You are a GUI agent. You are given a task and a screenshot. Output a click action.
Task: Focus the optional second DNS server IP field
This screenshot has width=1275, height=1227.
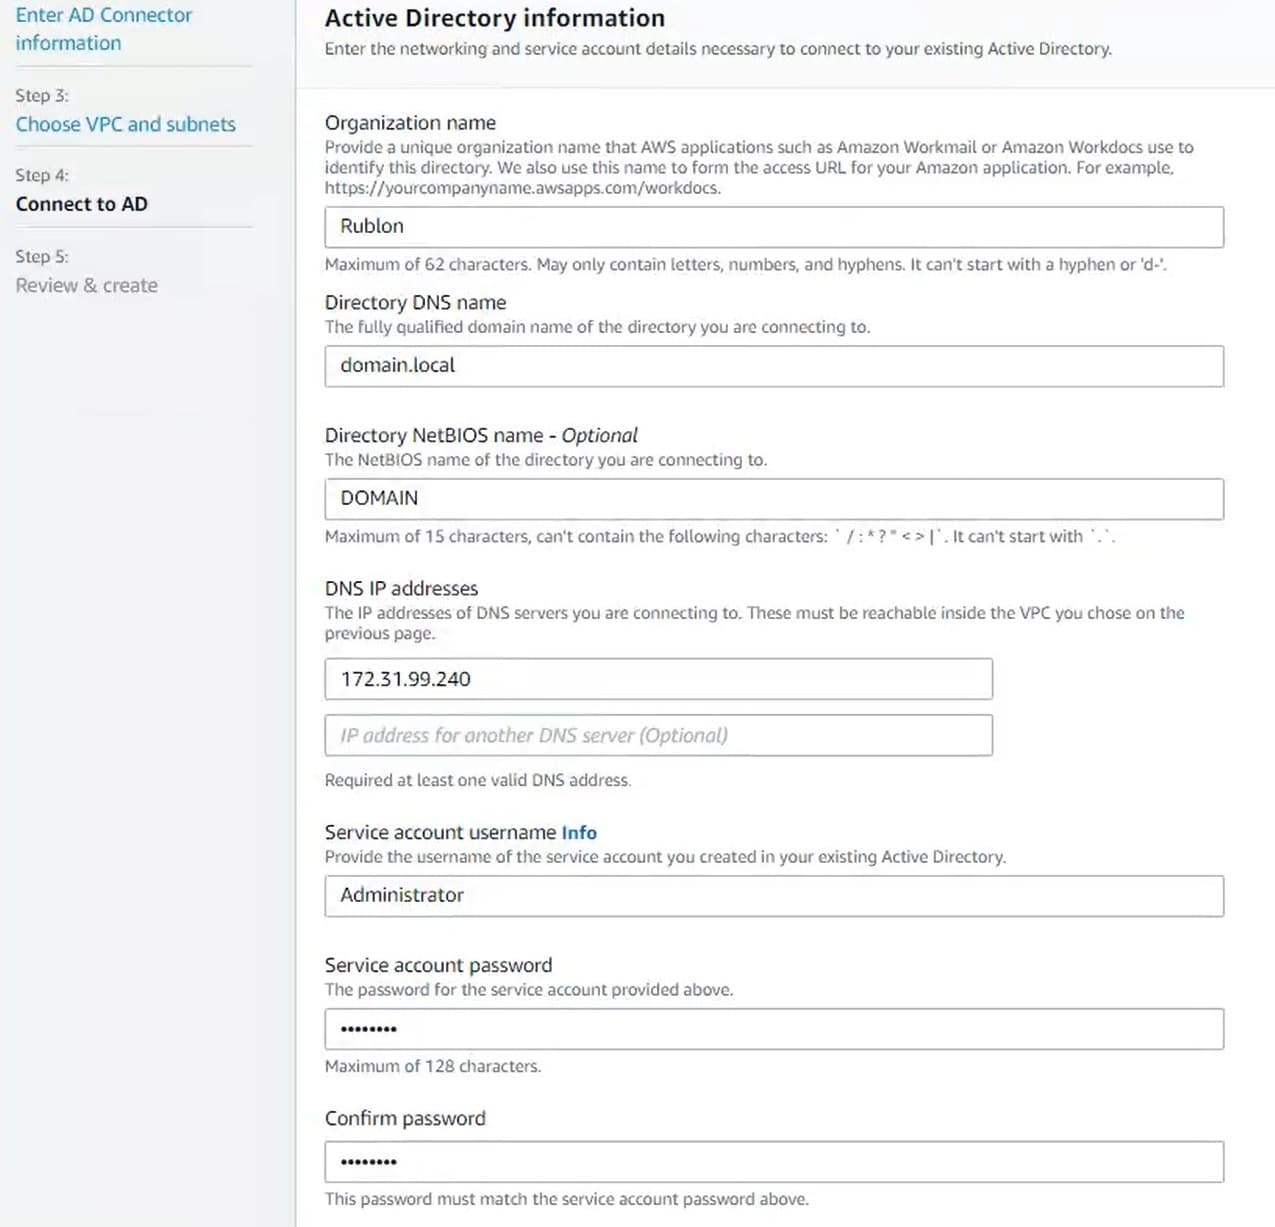(x=658, y=736)
